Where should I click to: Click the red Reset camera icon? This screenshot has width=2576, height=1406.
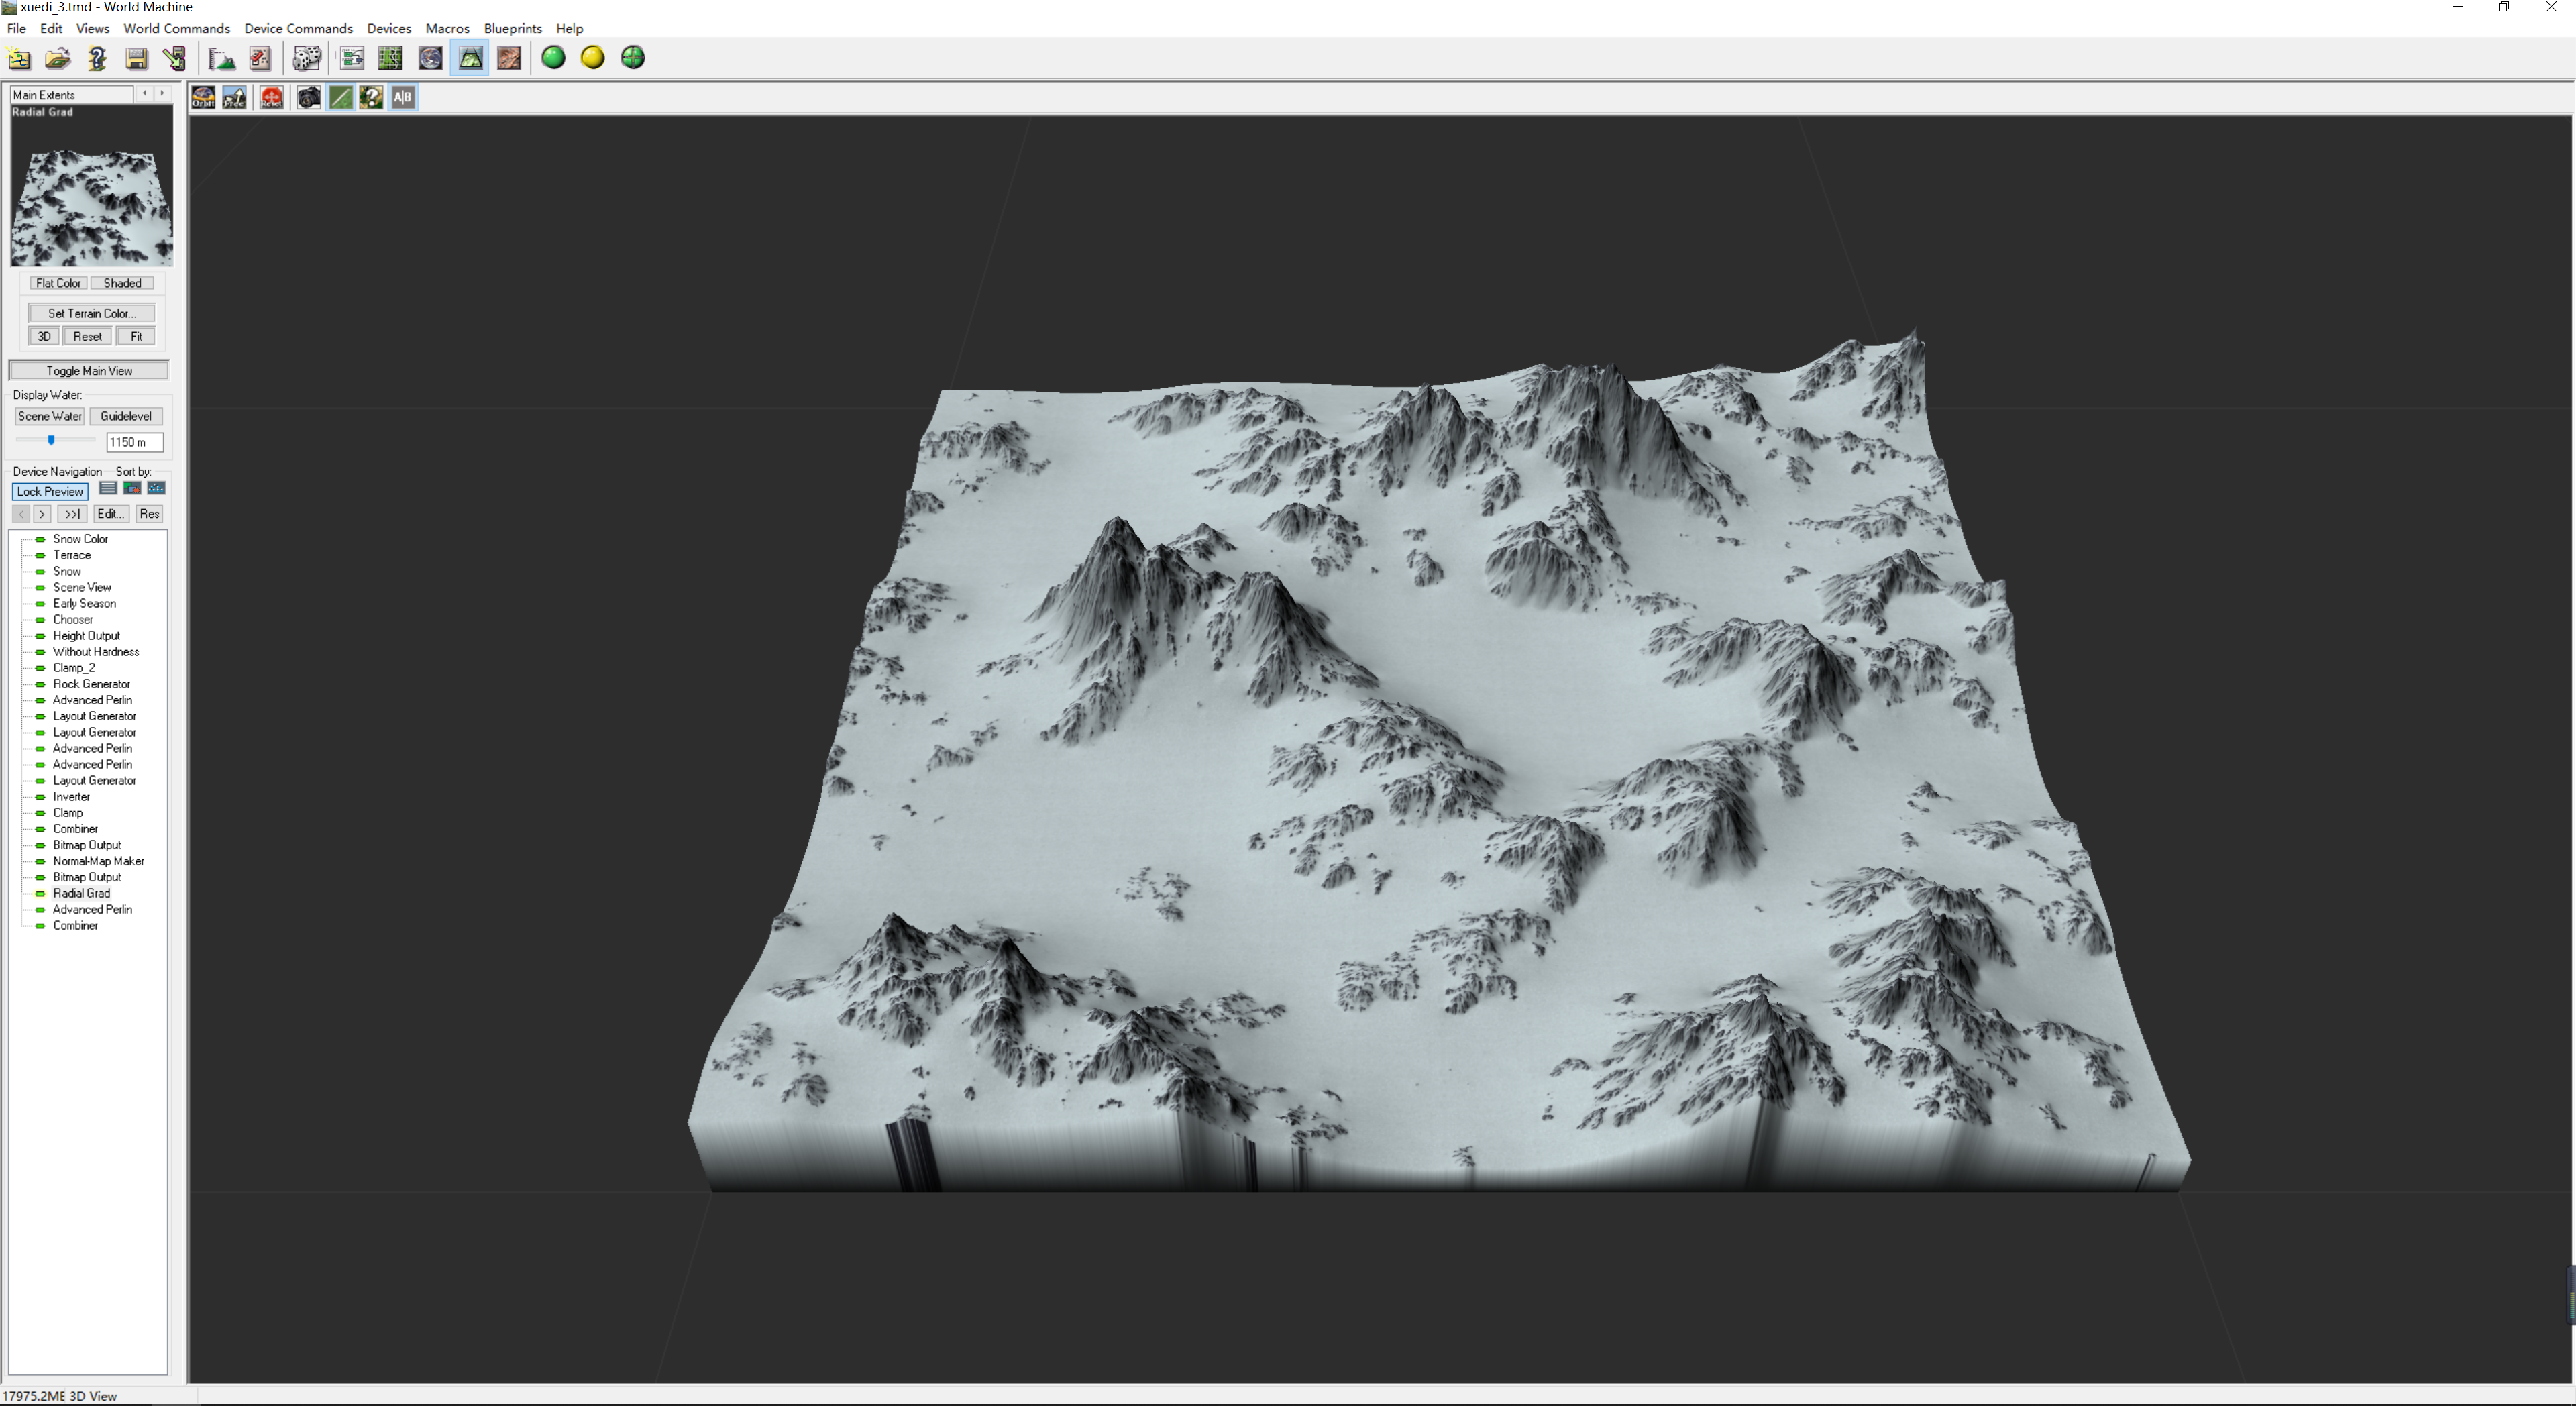click(272, 97)
